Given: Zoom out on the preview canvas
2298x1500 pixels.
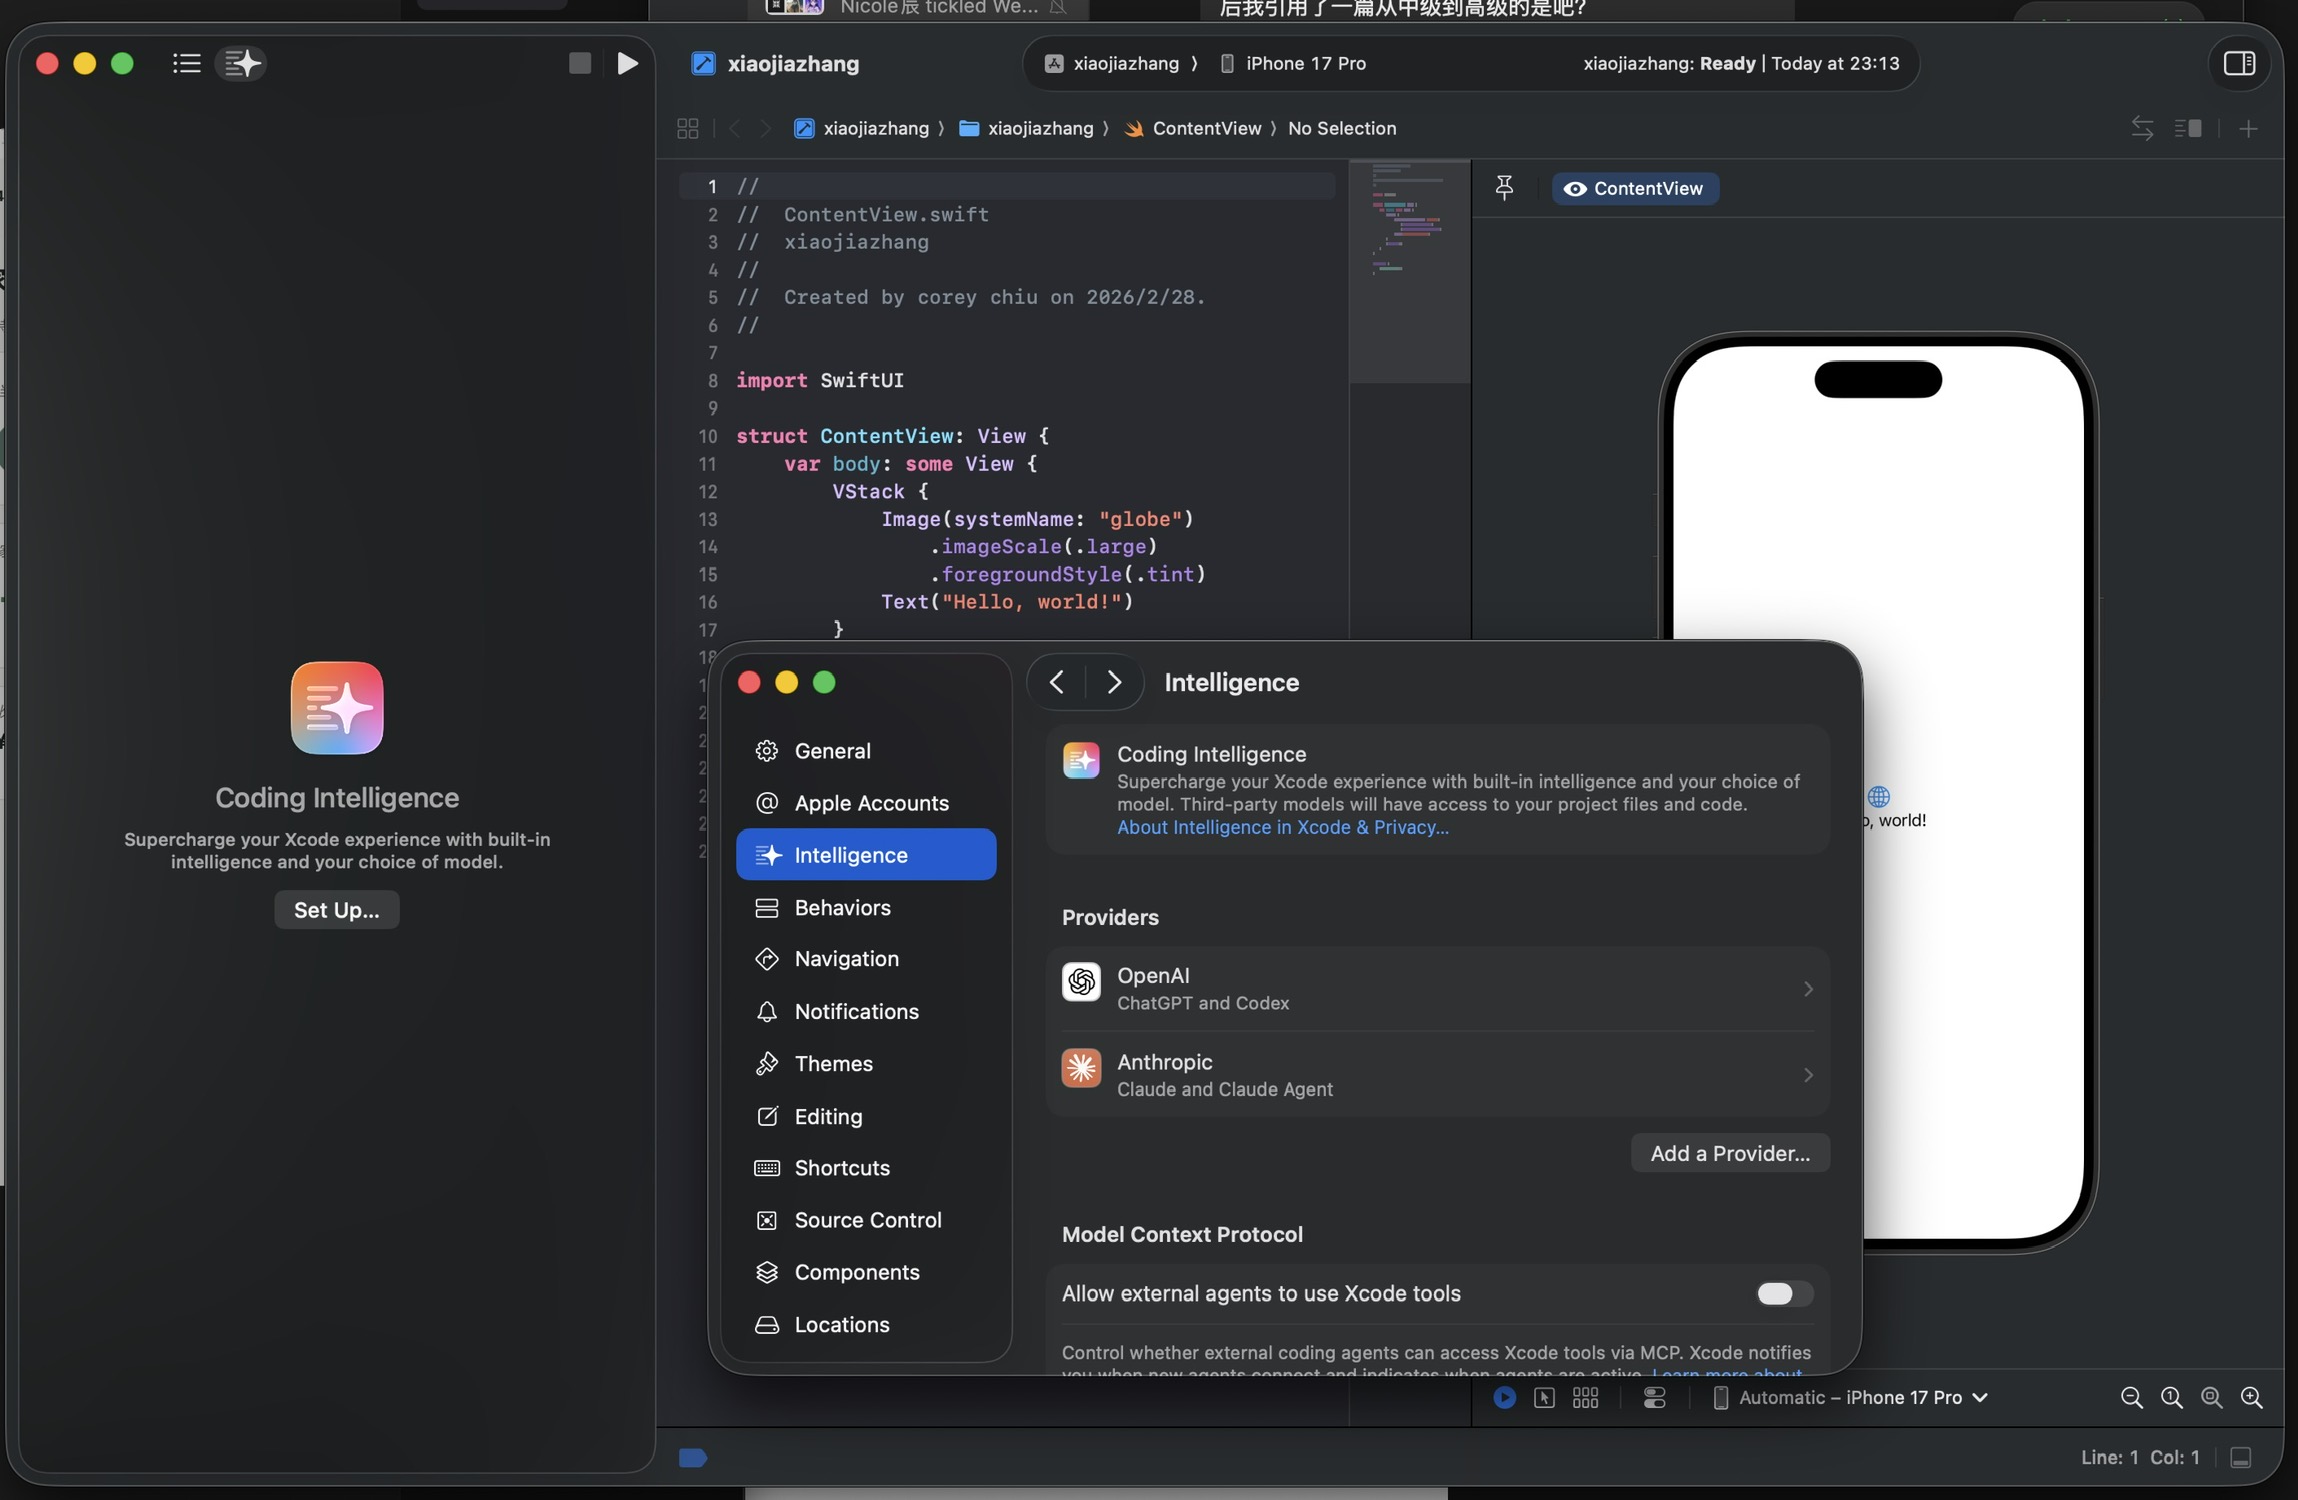Looking at the screenshot, I should [2131, 1398].
